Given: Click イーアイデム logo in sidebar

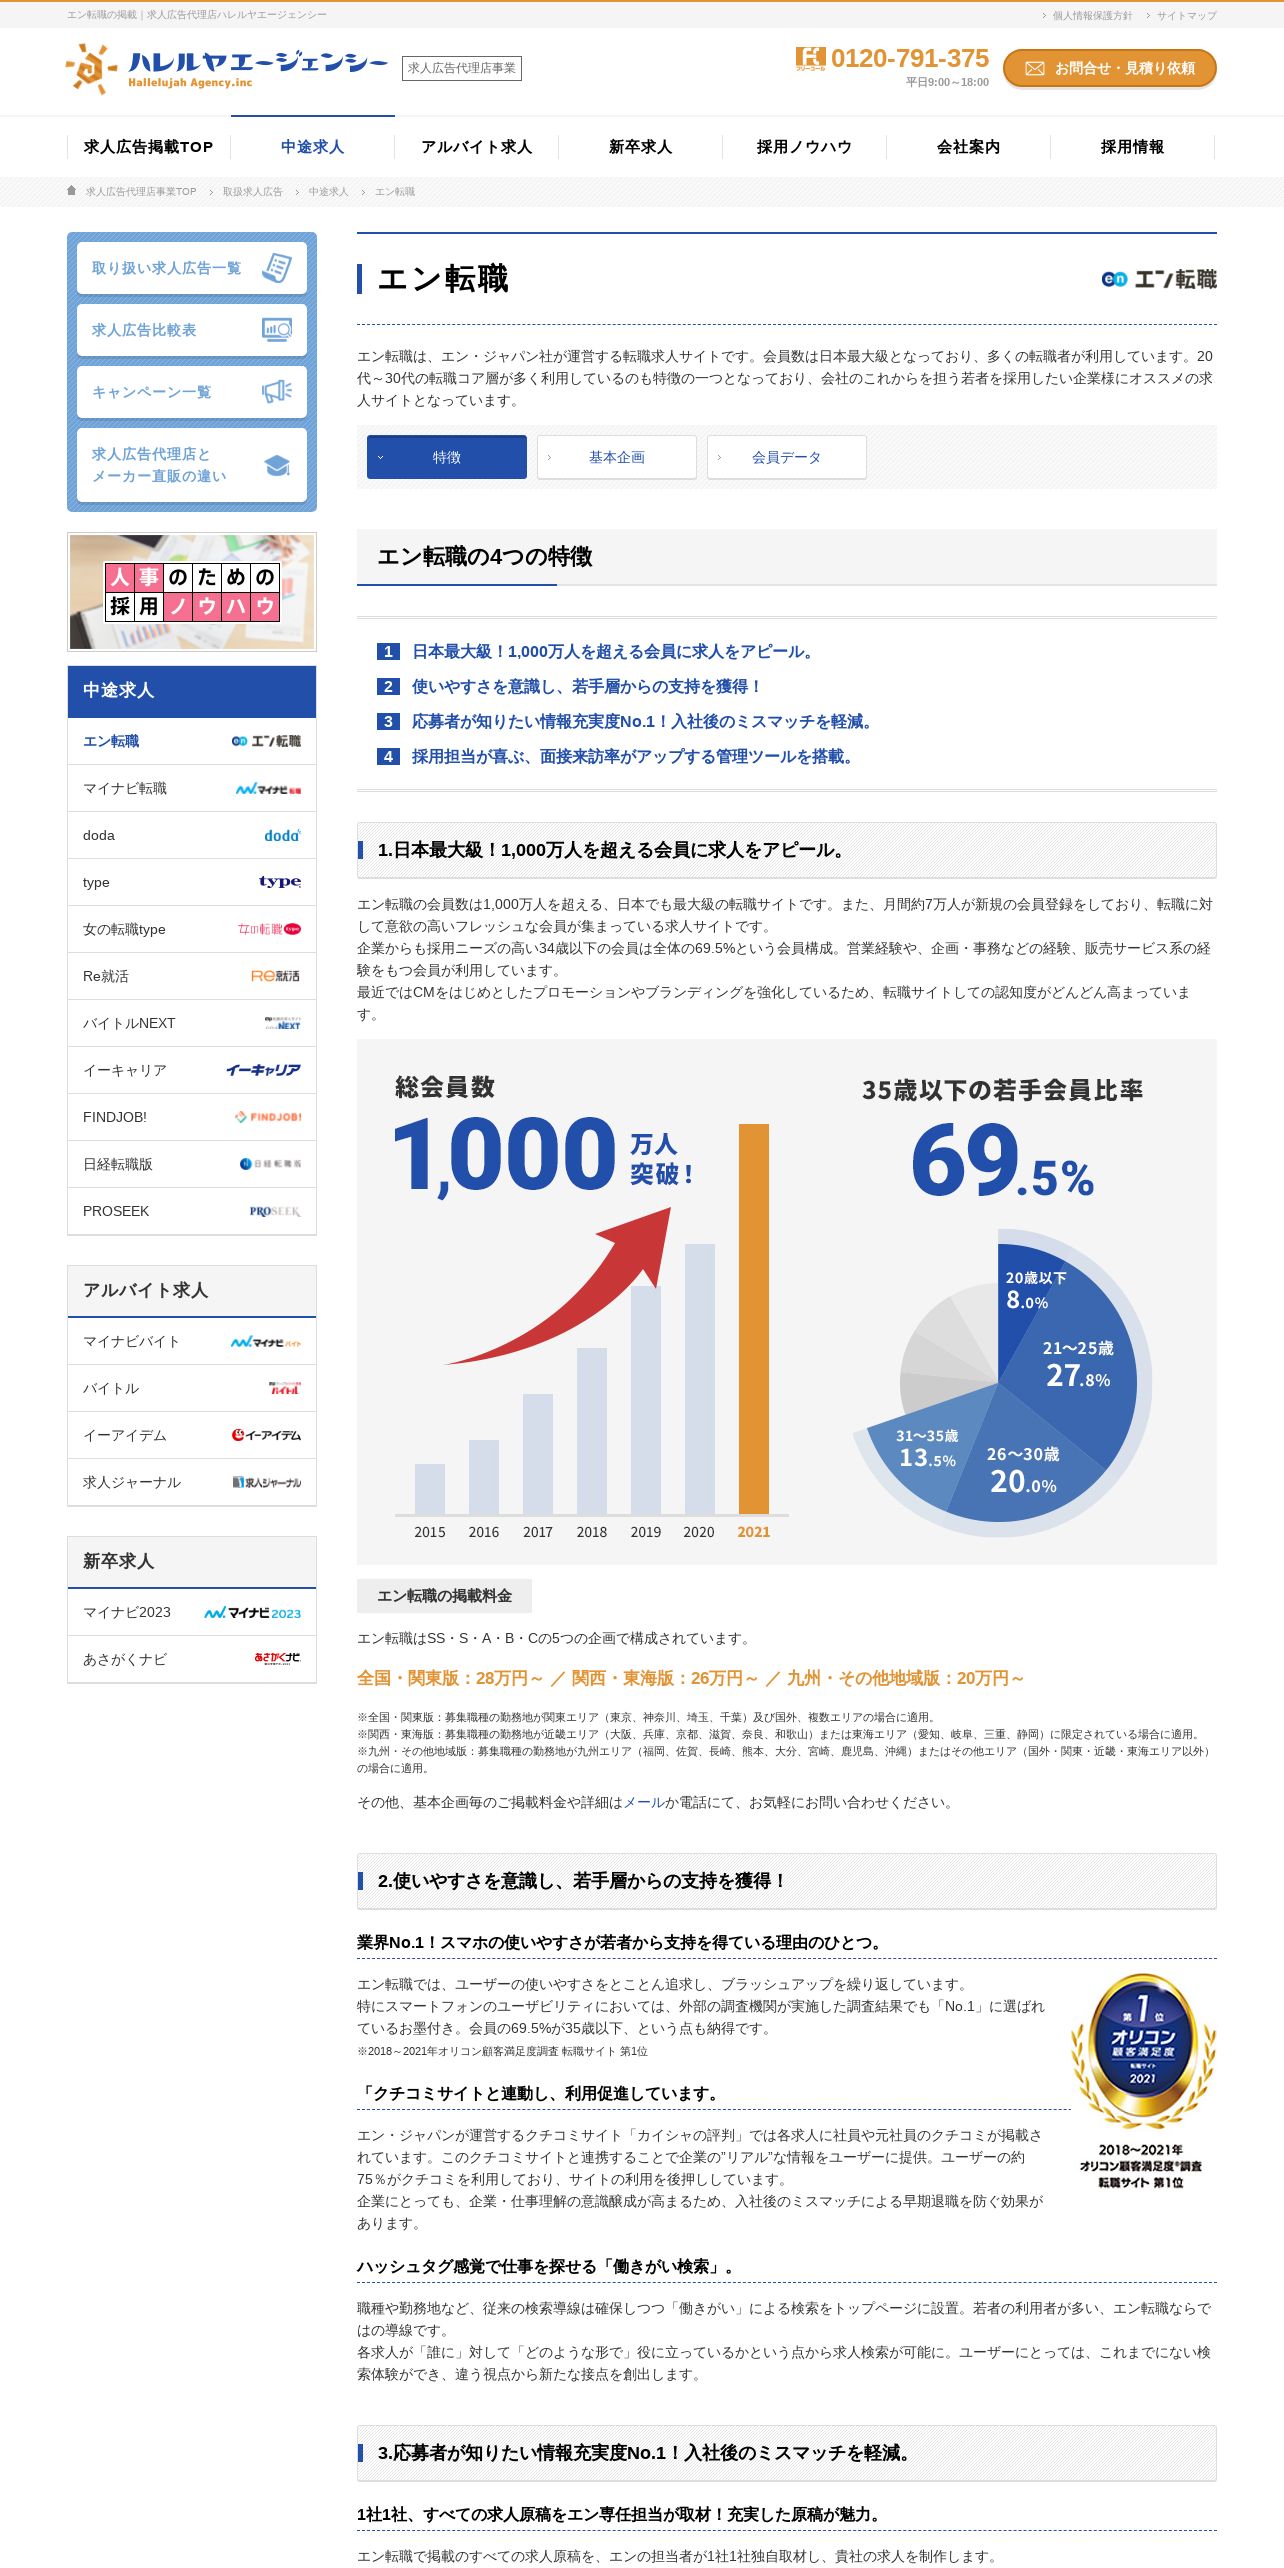Looking at the screenshot, I should coord(266,1435).
